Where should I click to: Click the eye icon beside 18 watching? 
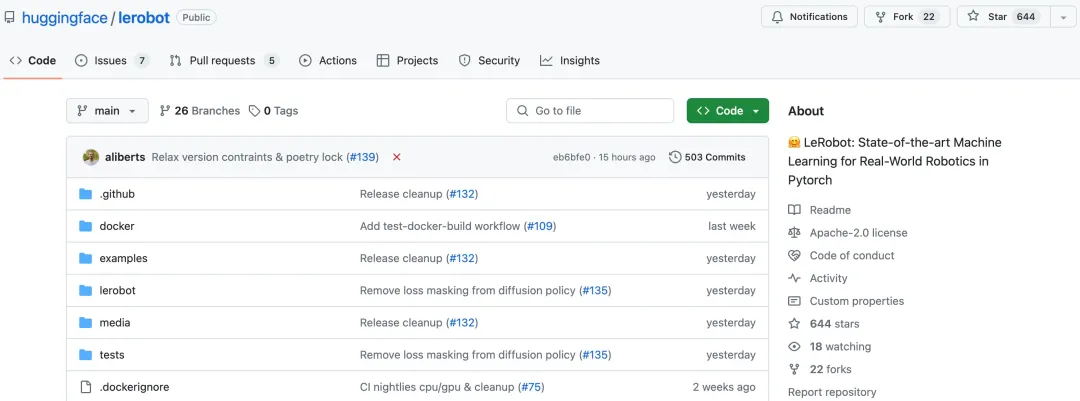click(794, 347)
